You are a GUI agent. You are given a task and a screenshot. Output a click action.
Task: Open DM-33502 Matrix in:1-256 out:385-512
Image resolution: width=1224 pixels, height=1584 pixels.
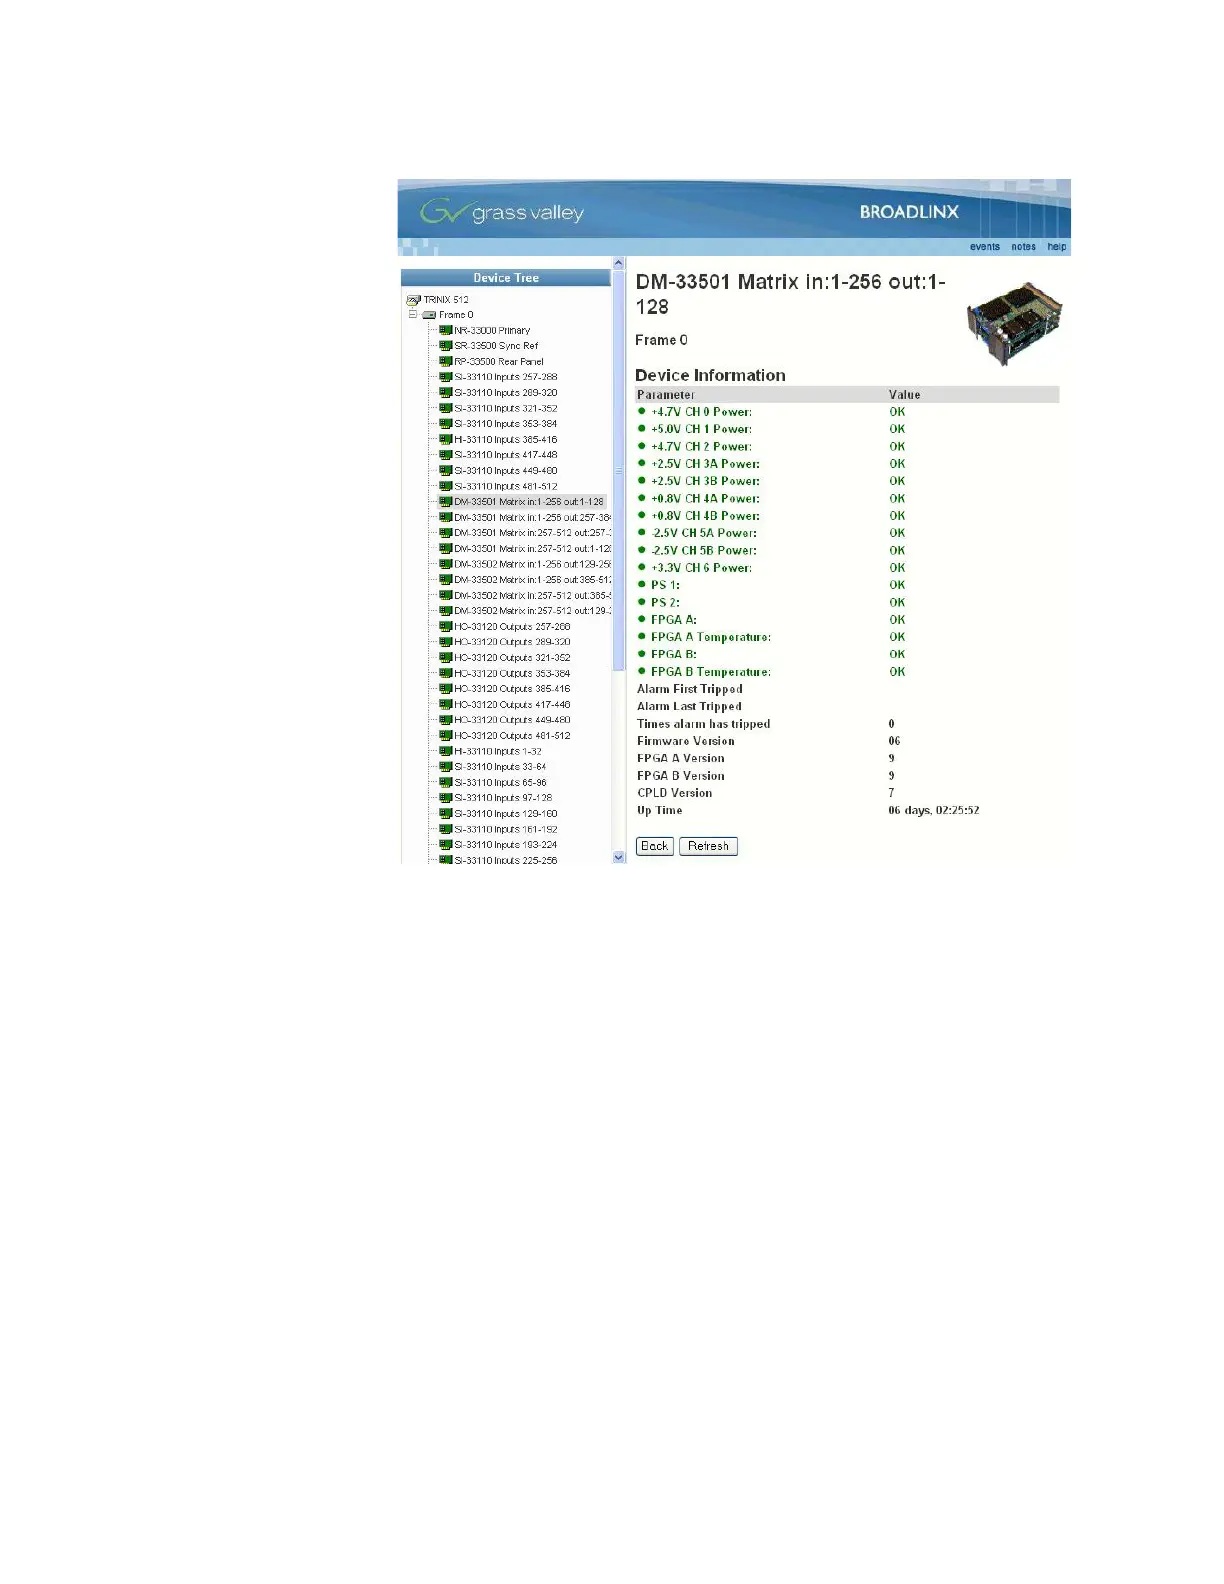(x=532, y=580)
